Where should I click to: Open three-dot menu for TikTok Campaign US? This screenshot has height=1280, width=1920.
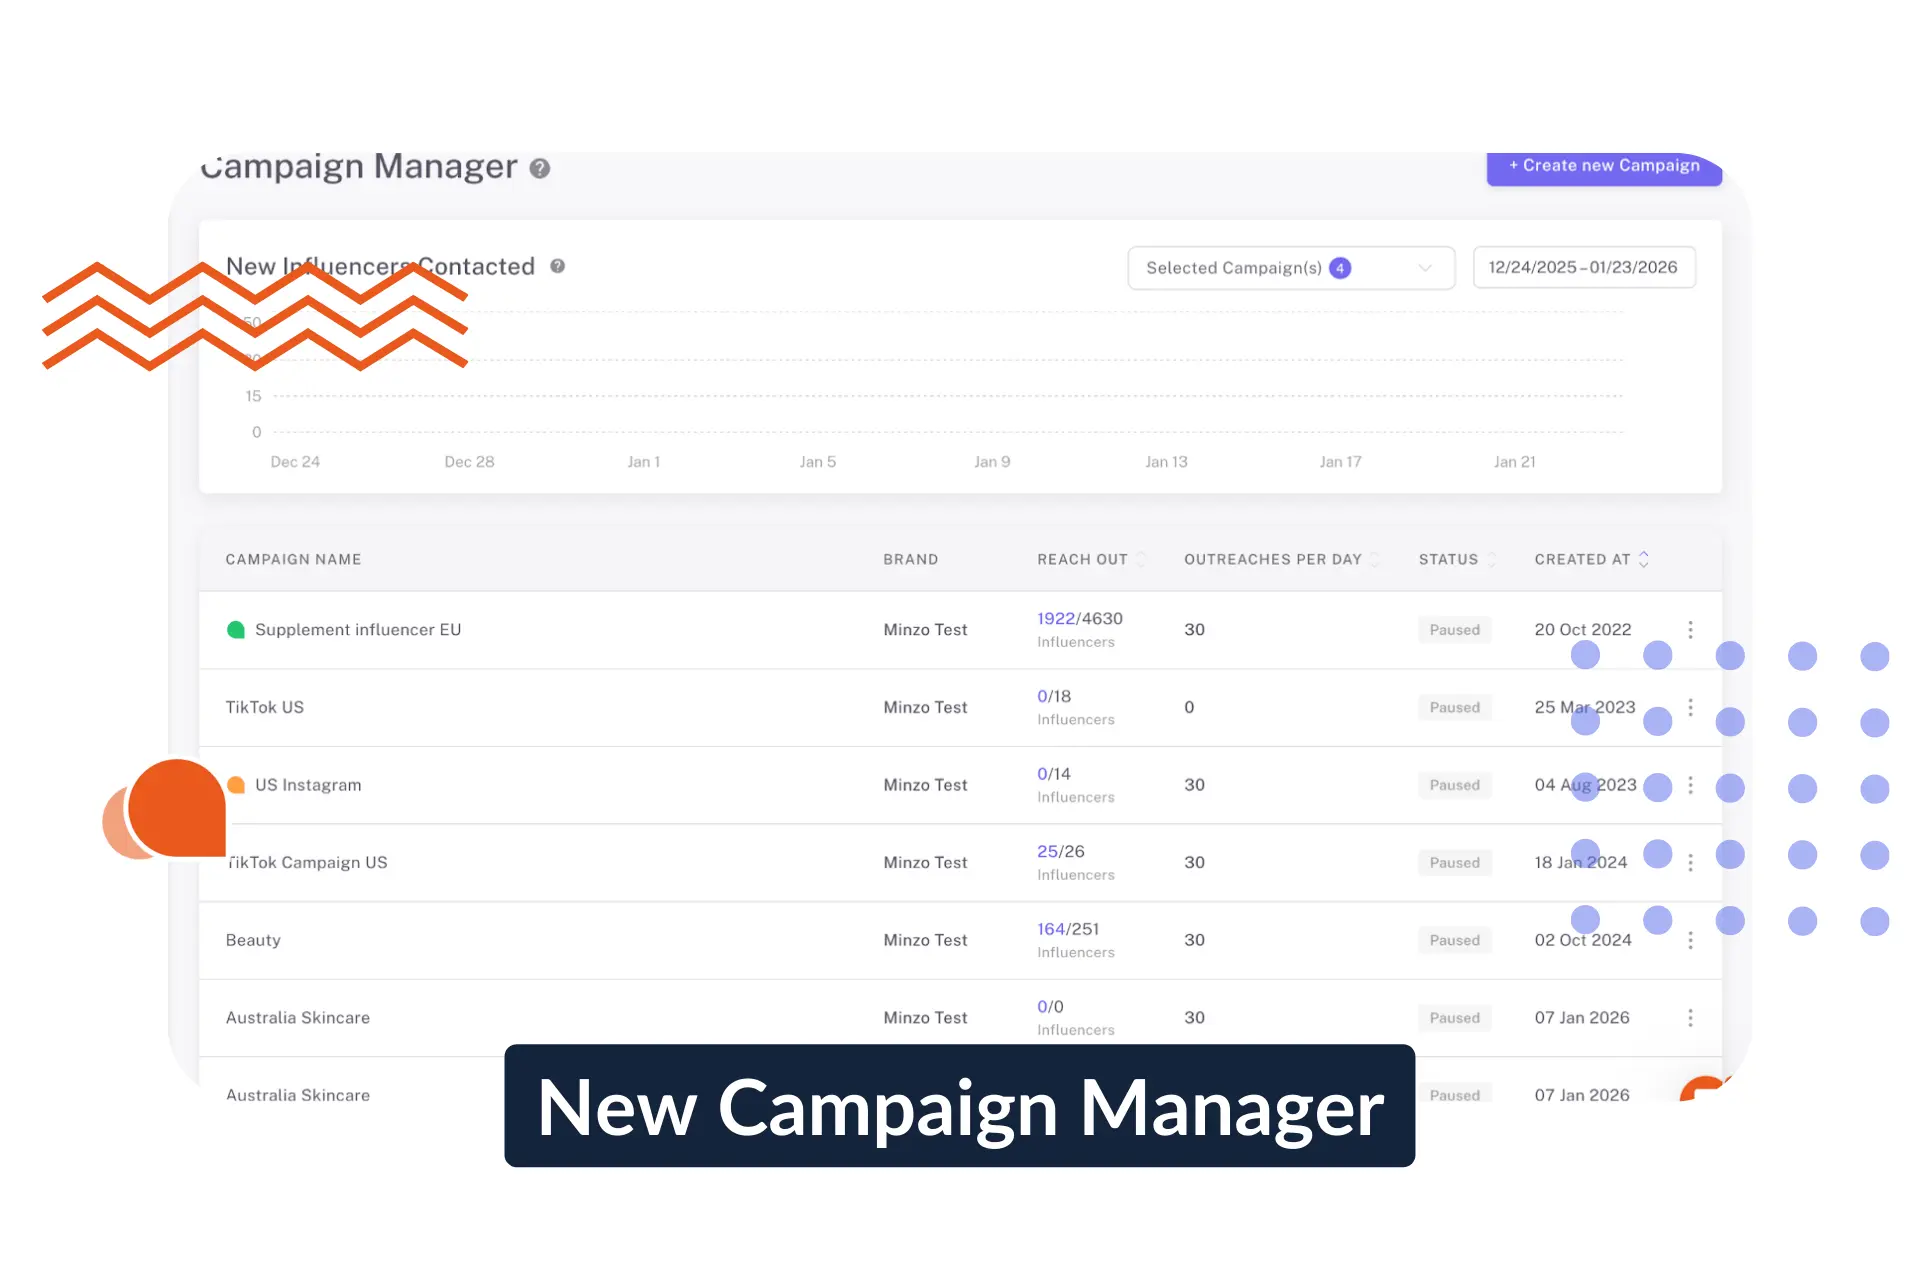[1690, 862]
